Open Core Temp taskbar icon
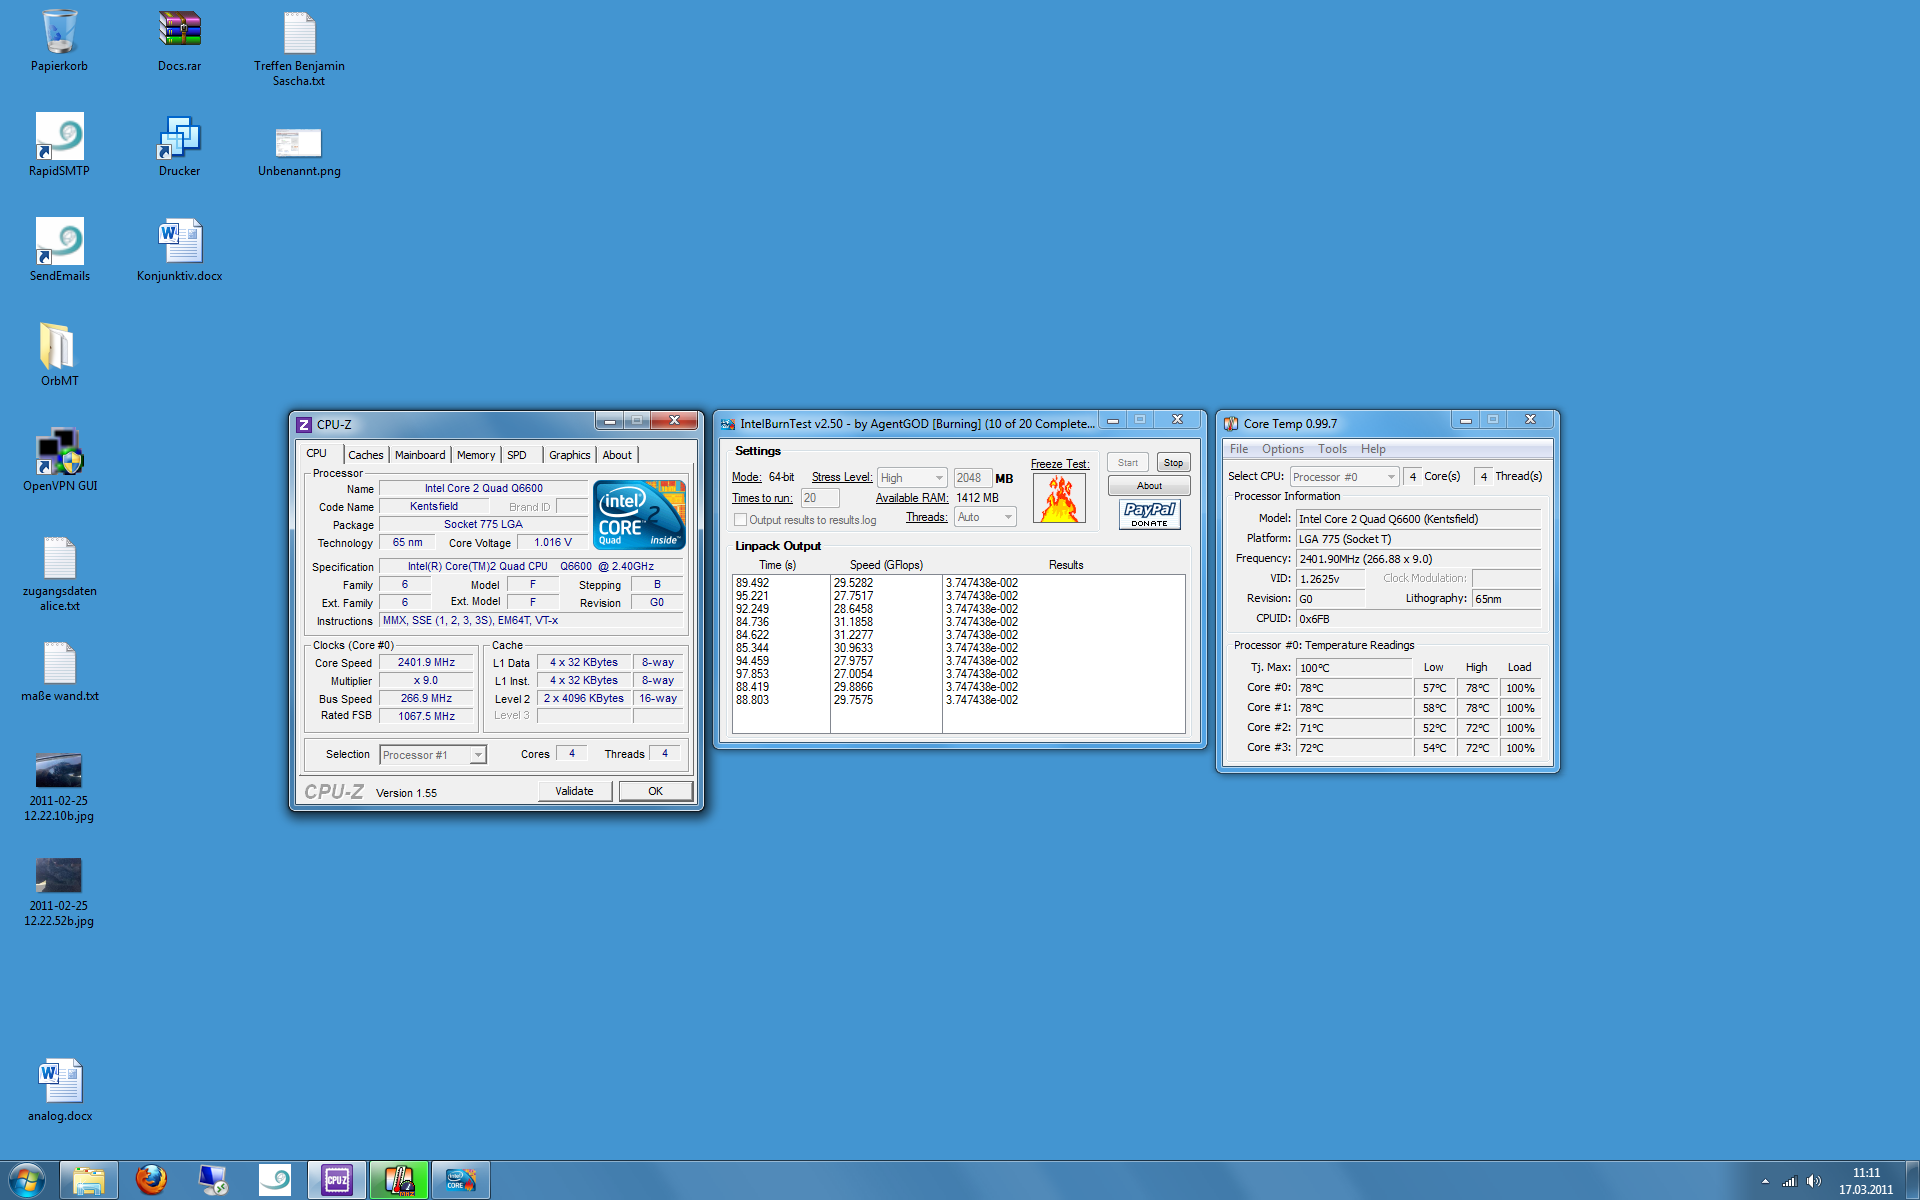1920x1200 pixels. point(399,1180)
